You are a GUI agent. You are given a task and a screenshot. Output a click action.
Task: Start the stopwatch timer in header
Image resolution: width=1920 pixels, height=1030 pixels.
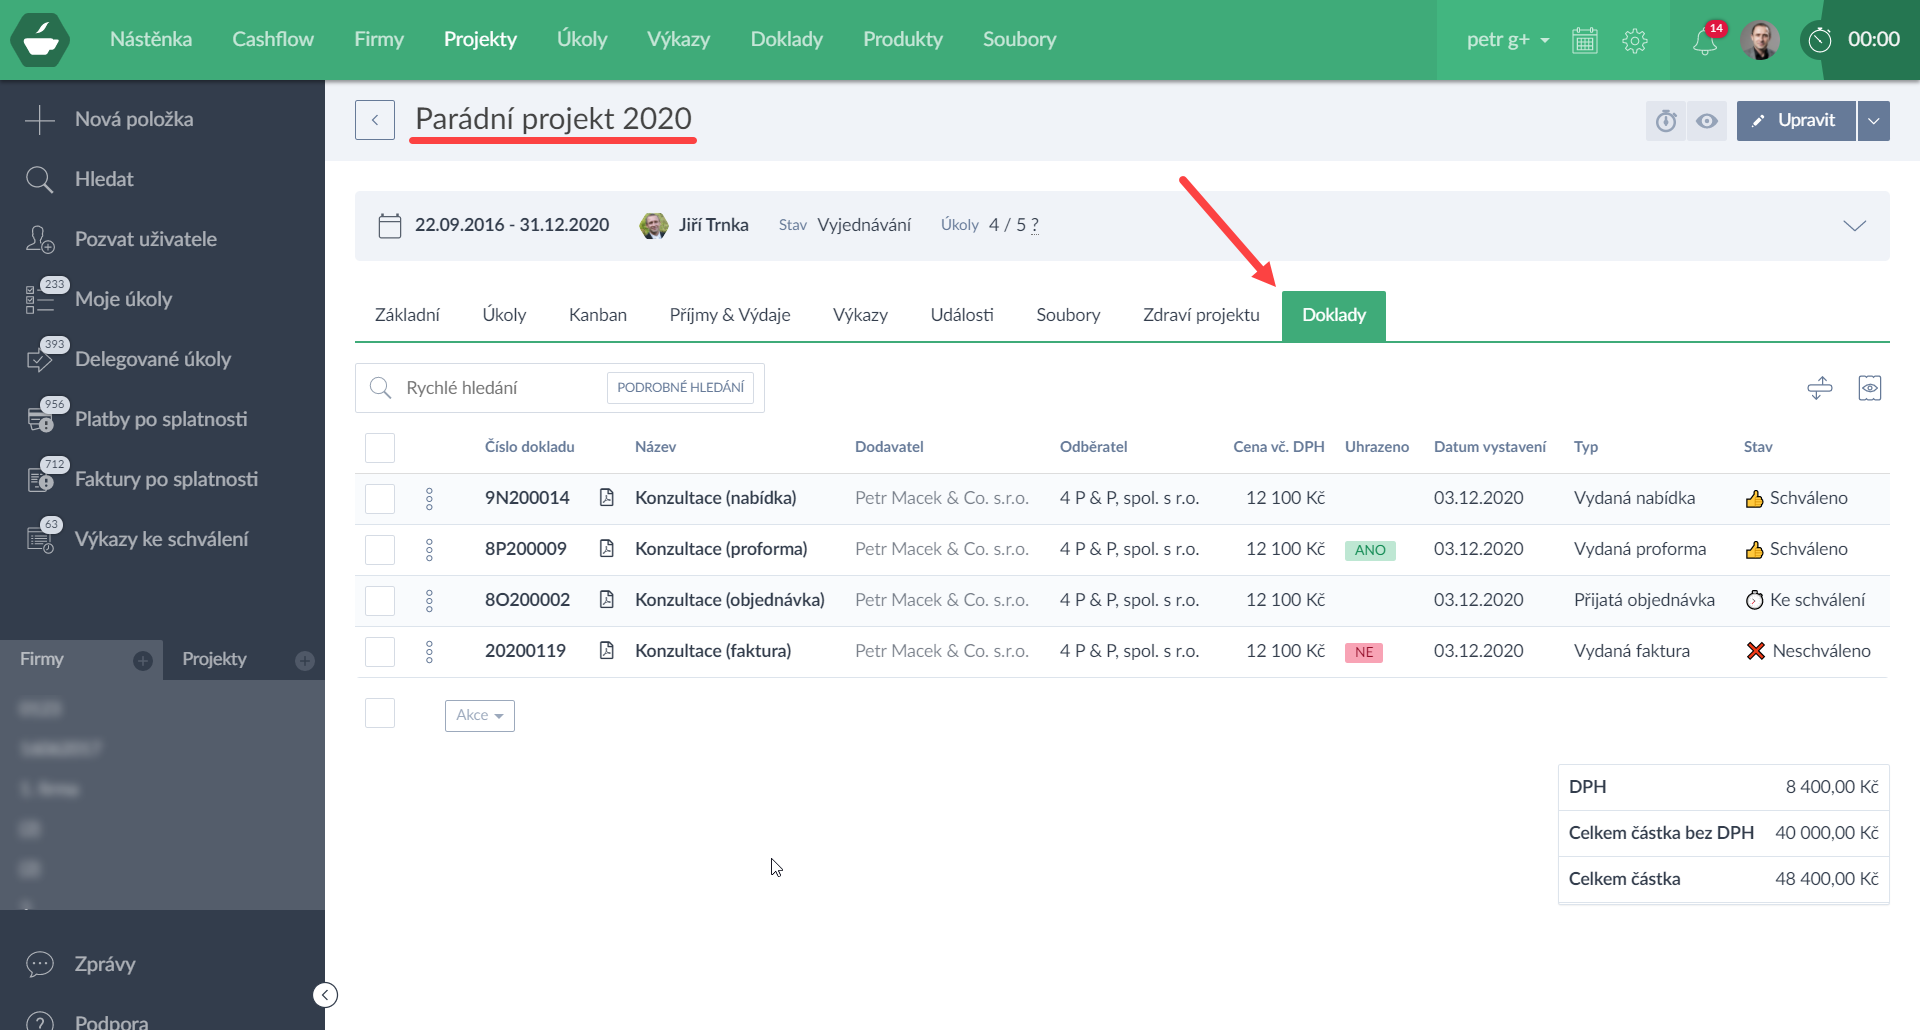coord(1820,40)
